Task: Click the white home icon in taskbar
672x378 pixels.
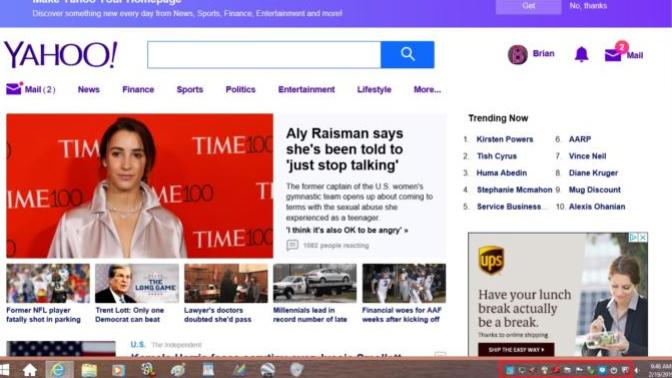Action: [30, 370]
